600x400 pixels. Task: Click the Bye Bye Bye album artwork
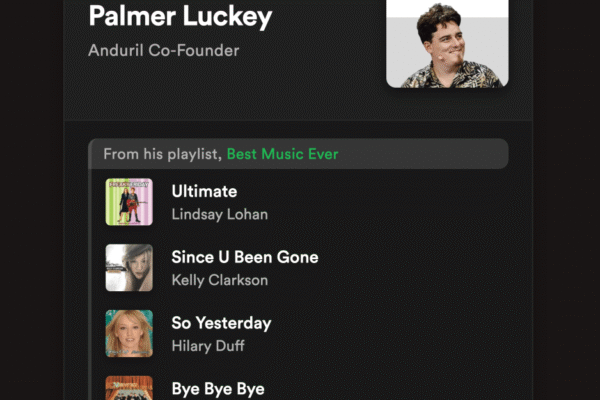tap(129, 388)
